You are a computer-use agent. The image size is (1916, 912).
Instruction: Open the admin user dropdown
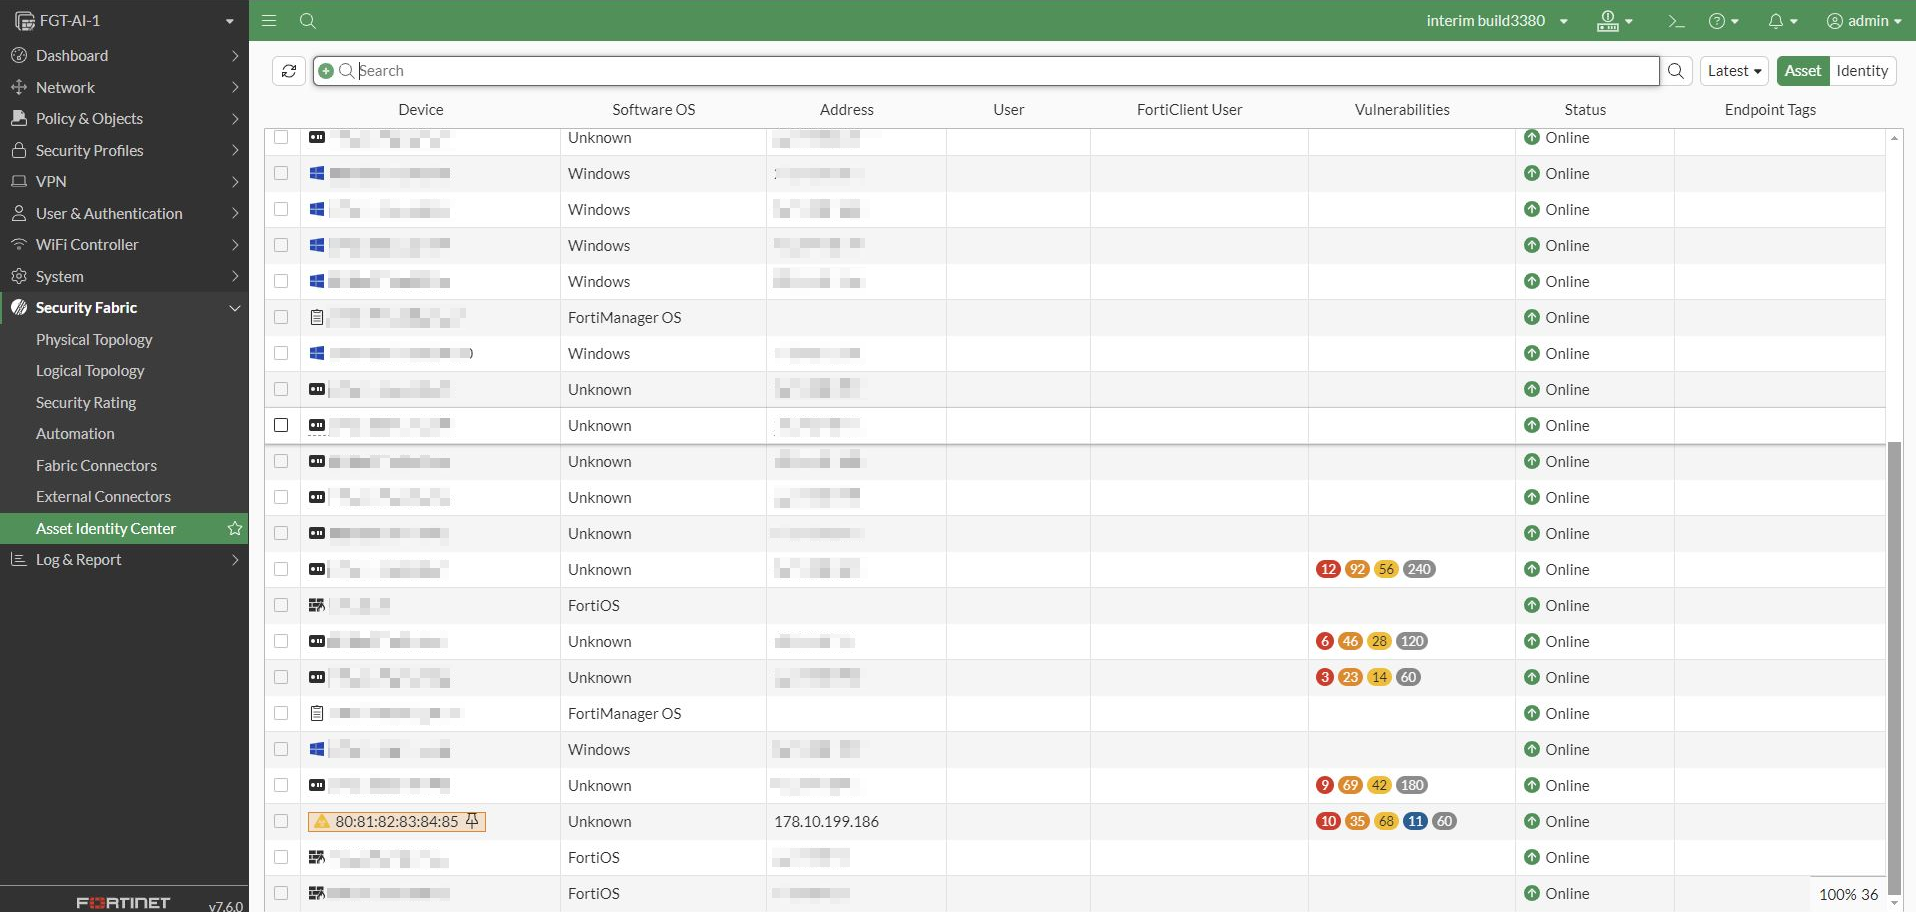[1864, 20]
